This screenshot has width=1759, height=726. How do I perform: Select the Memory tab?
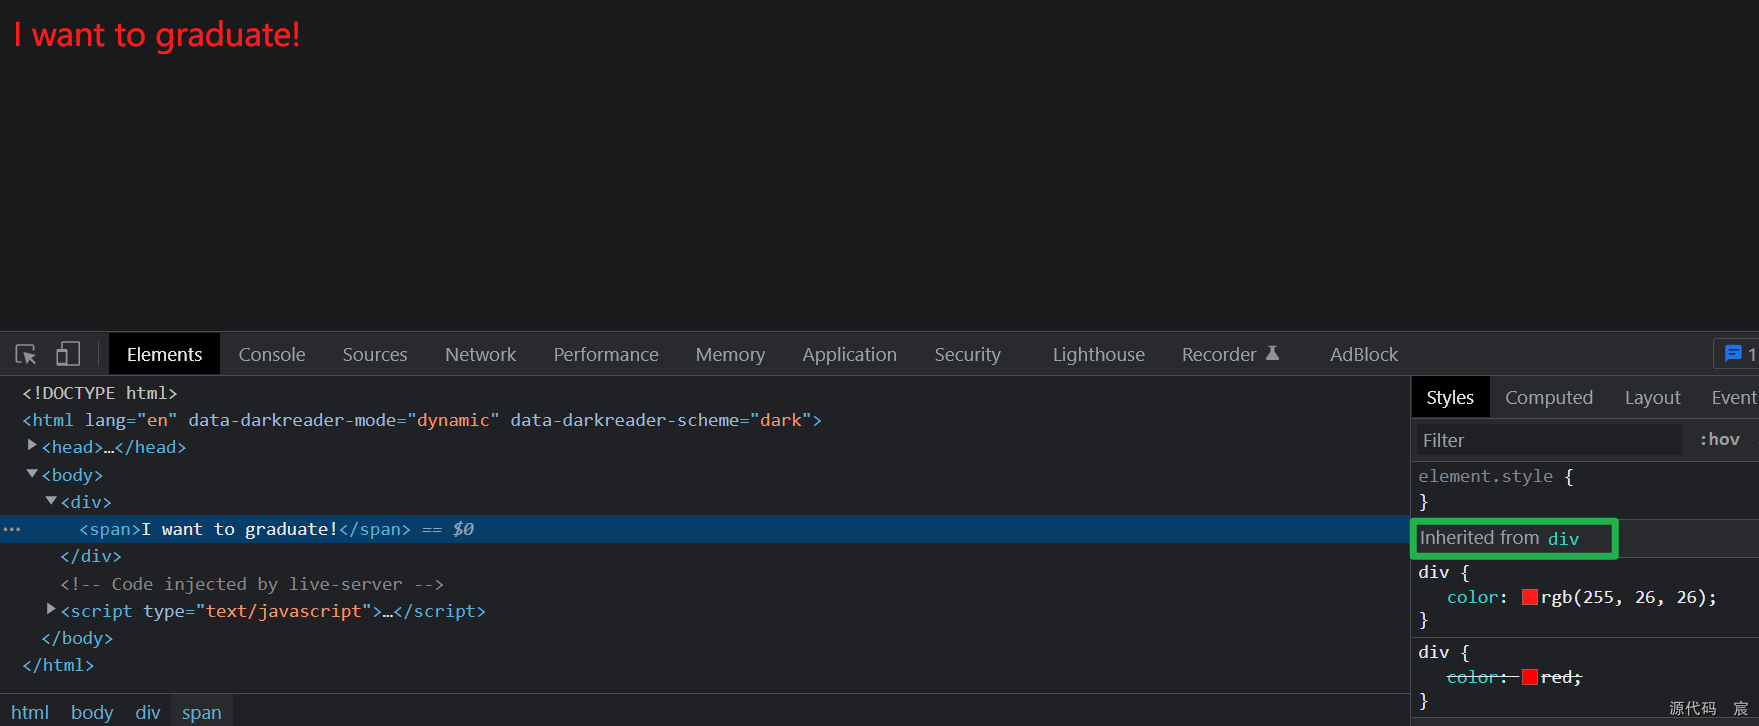point(730,355)
